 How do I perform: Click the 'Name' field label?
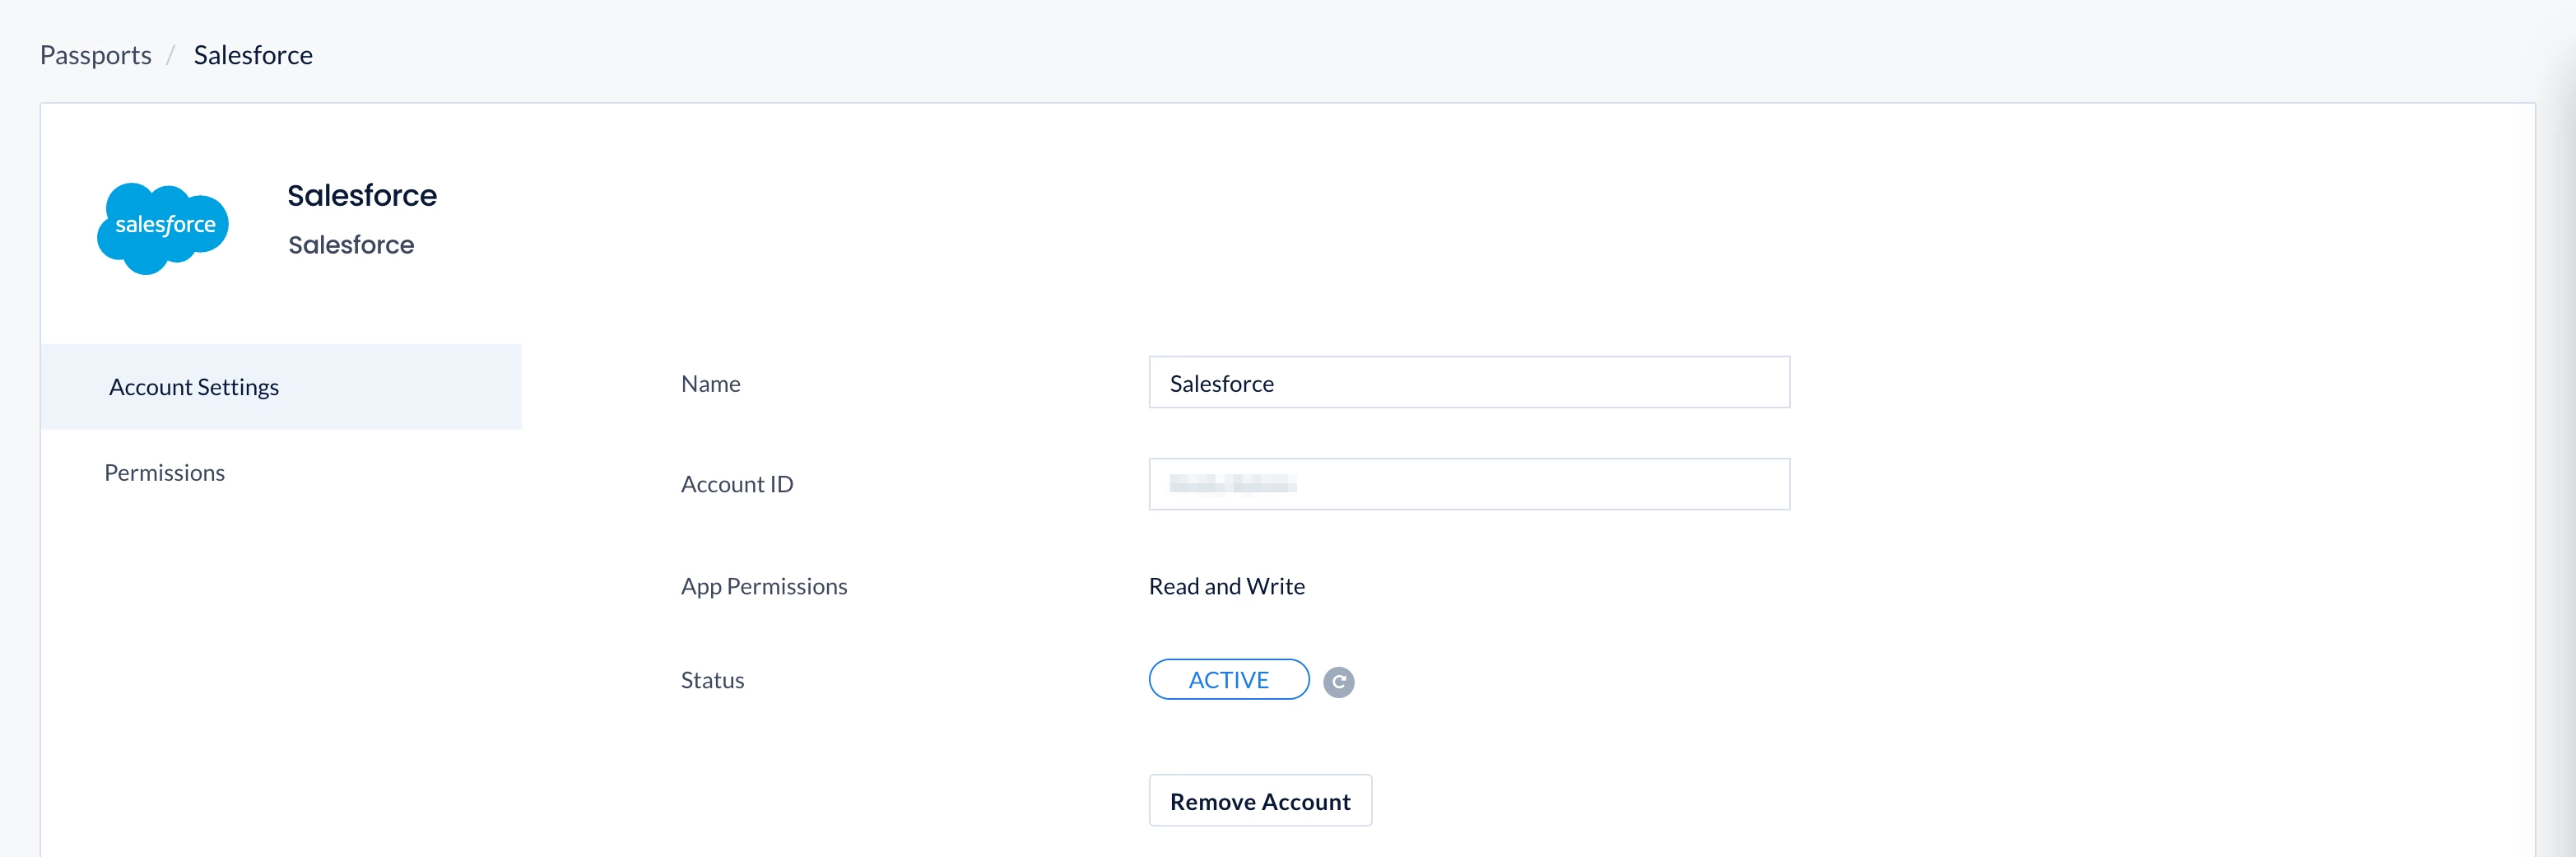711,384
